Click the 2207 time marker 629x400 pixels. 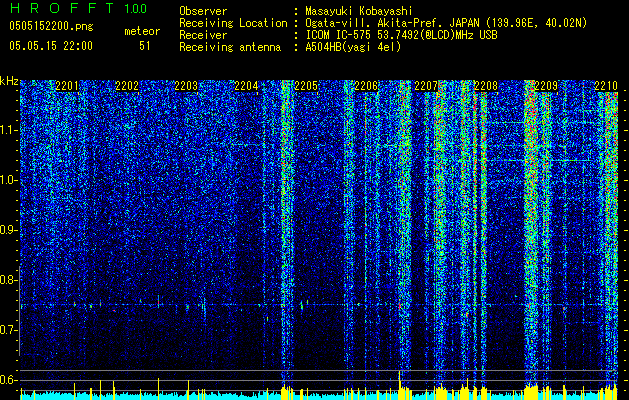426,86
